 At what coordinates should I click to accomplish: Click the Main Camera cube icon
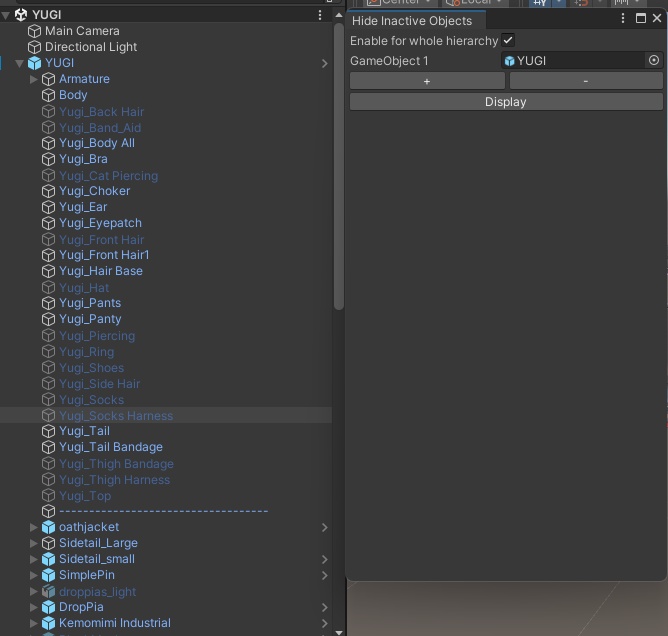click(34, 31)
